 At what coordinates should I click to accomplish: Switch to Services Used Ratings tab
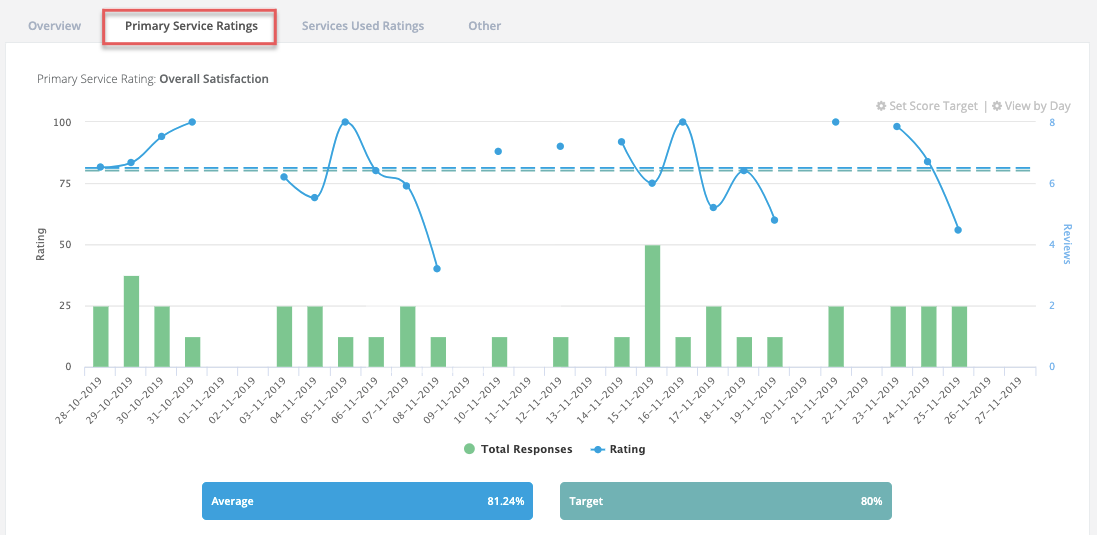point(363,26)
